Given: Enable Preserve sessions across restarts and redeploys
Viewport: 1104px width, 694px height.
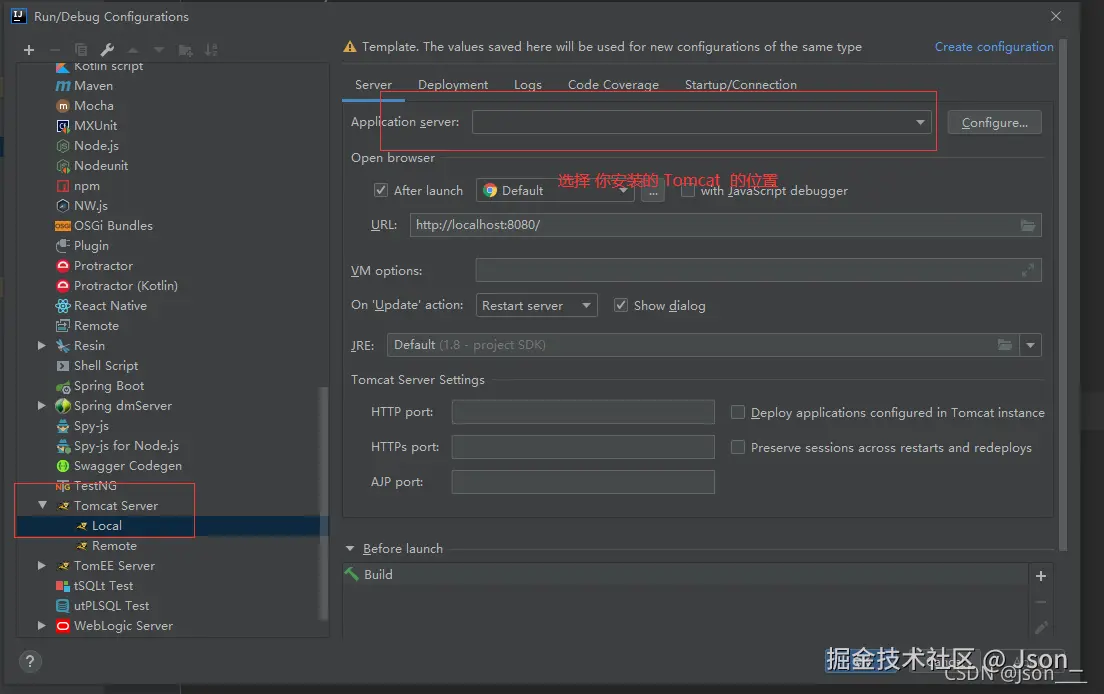Looking at the screenshot, I should [738, 447].
